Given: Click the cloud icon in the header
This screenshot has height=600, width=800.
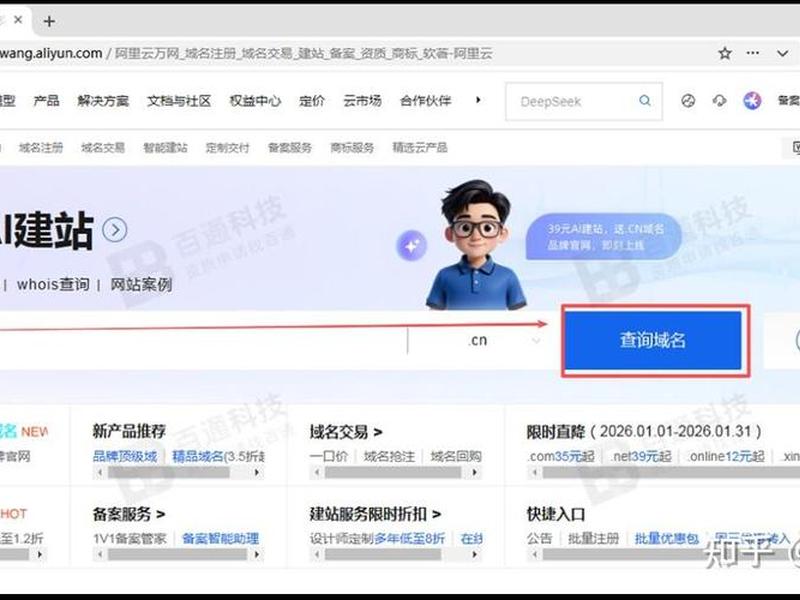Looking at the screenshot, I should [x=719, y=101].
